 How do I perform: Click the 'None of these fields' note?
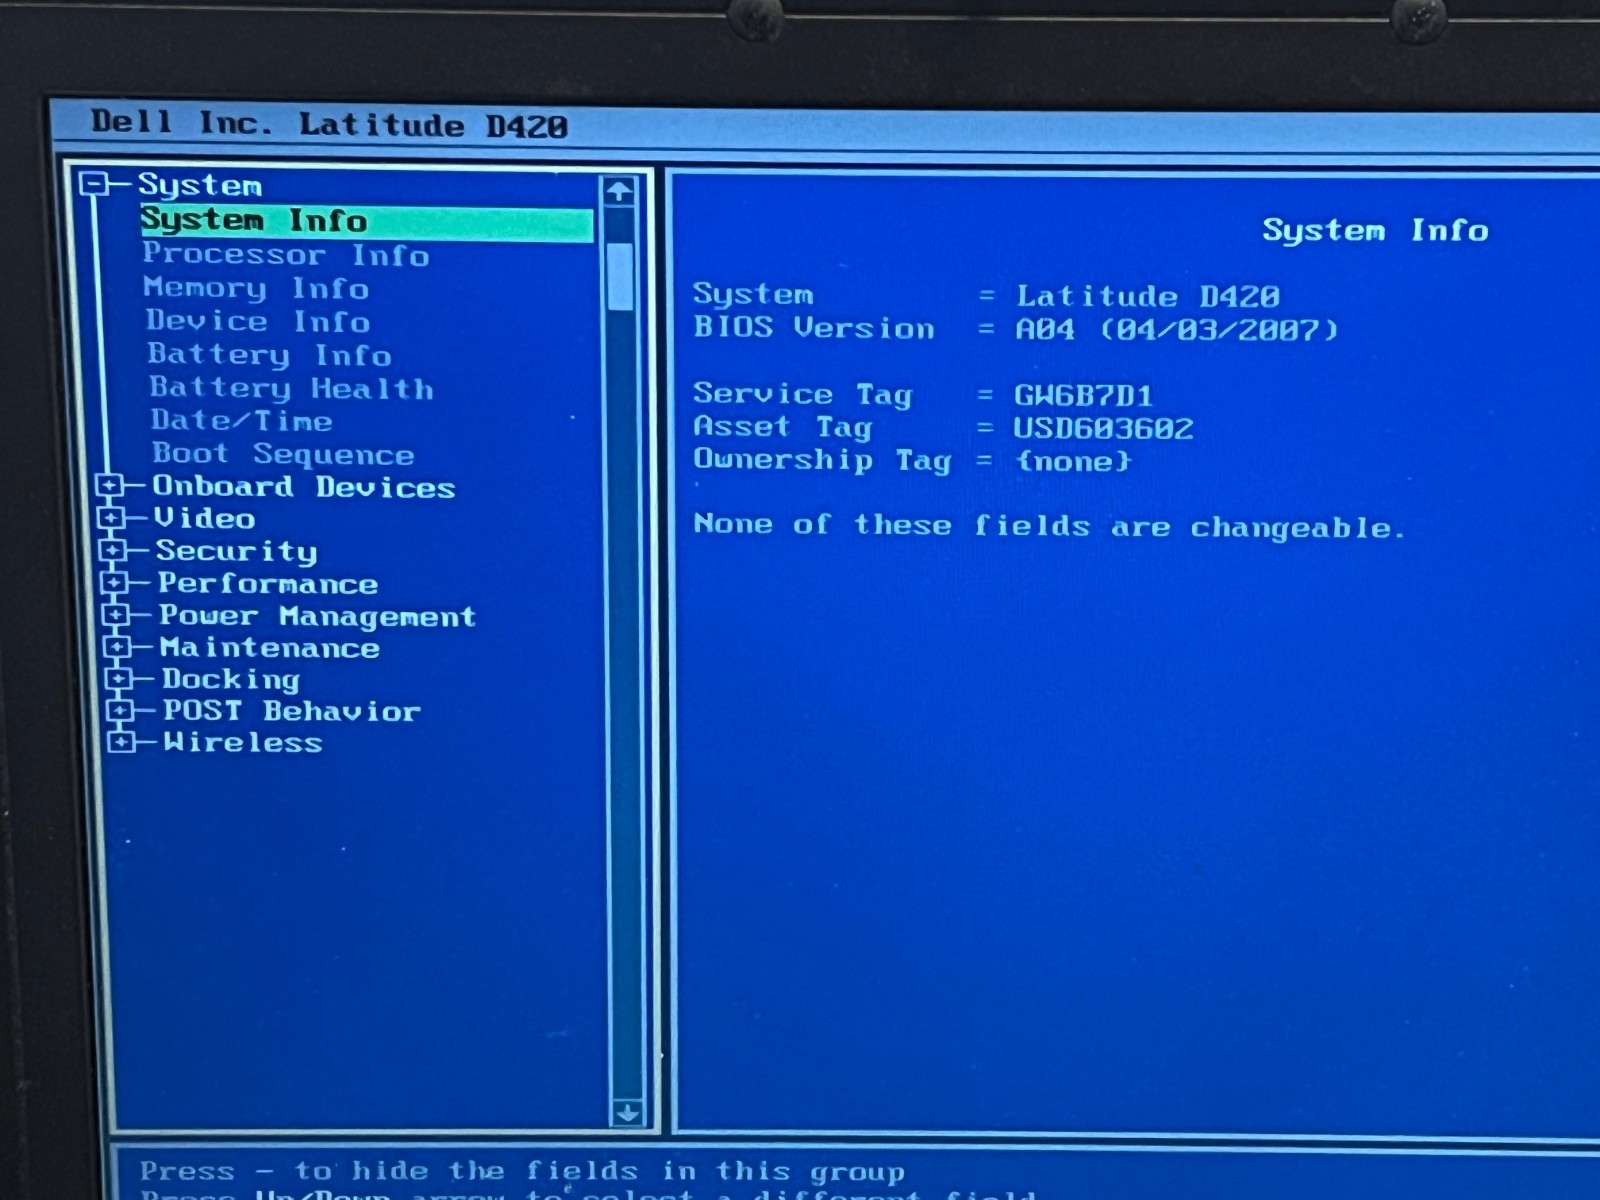click(x=1049, y=525)
